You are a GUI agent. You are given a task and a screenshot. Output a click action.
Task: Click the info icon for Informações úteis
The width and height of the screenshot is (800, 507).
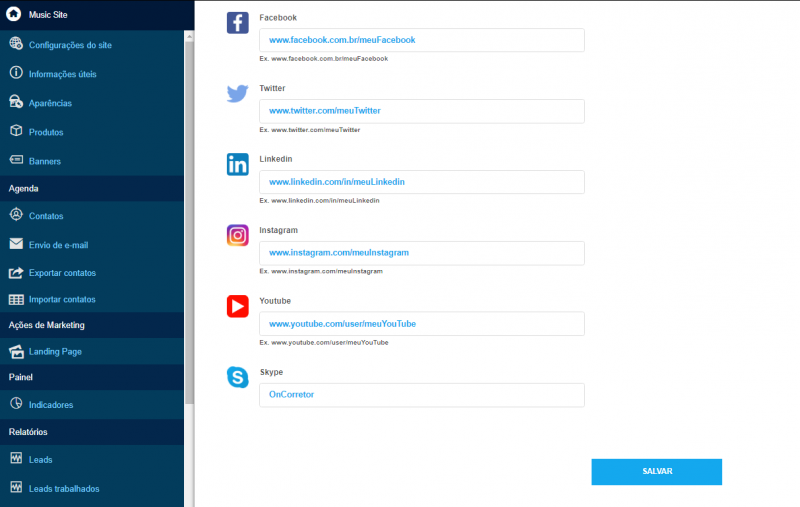coord(16,73)
